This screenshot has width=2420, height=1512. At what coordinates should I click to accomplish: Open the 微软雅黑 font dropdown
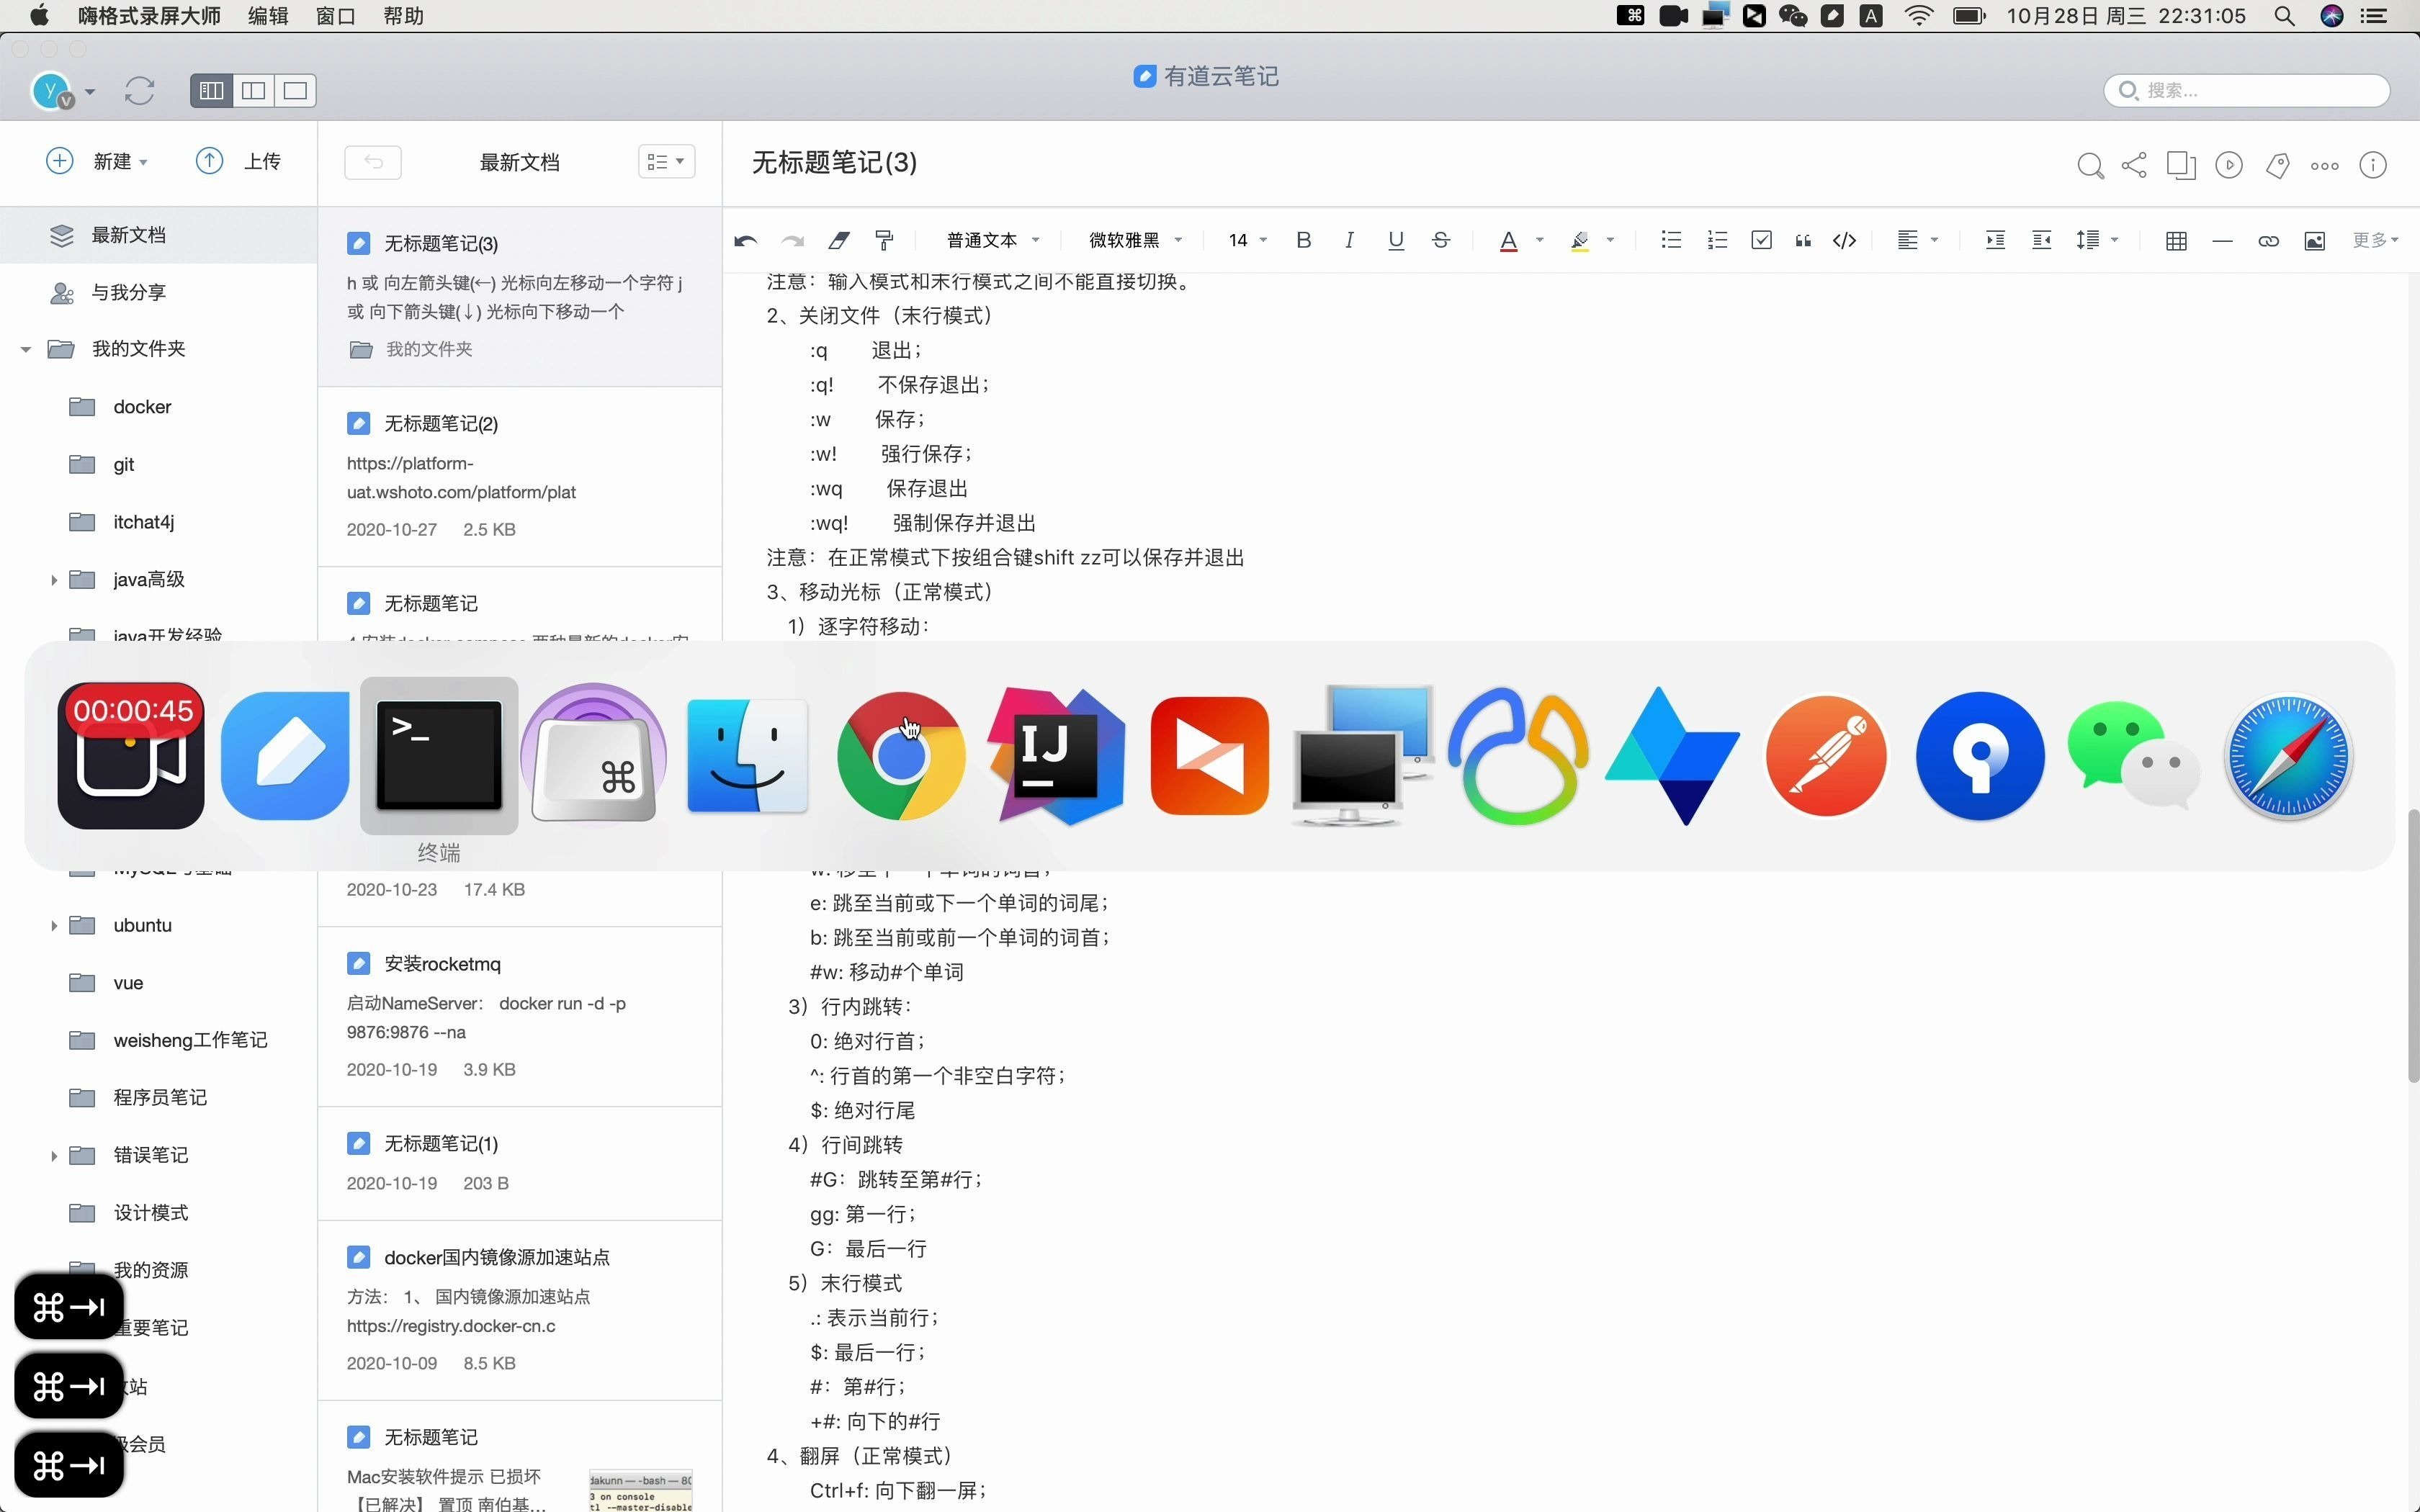coord(1136,240)
